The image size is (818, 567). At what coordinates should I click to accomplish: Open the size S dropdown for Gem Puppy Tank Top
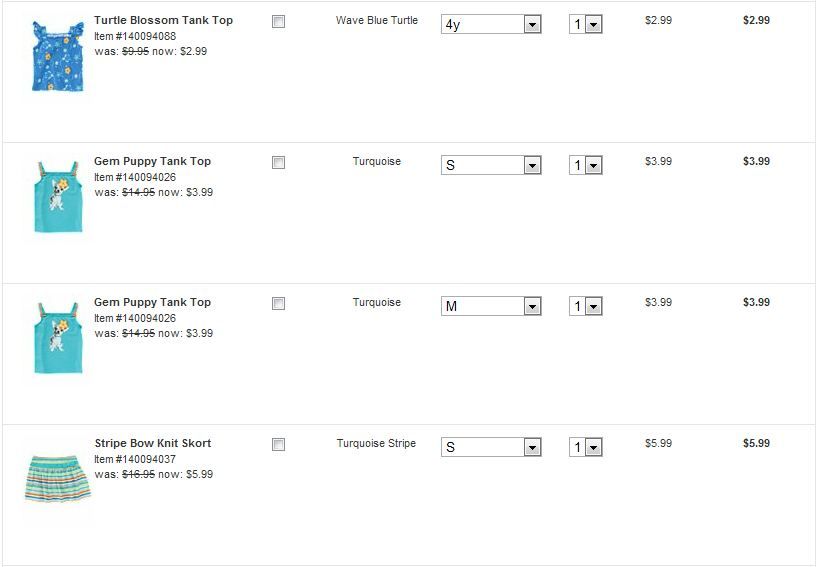[491, 165]
